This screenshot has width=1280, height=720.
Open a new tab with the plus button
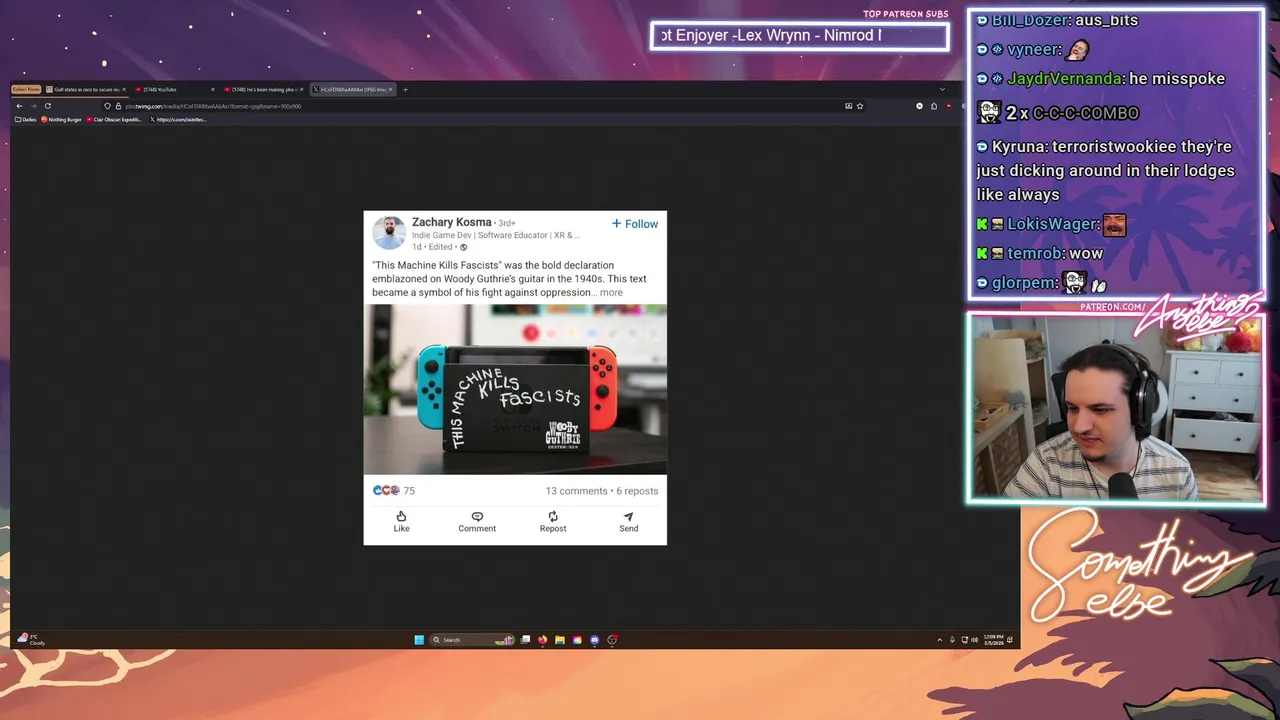click(405, 89)
